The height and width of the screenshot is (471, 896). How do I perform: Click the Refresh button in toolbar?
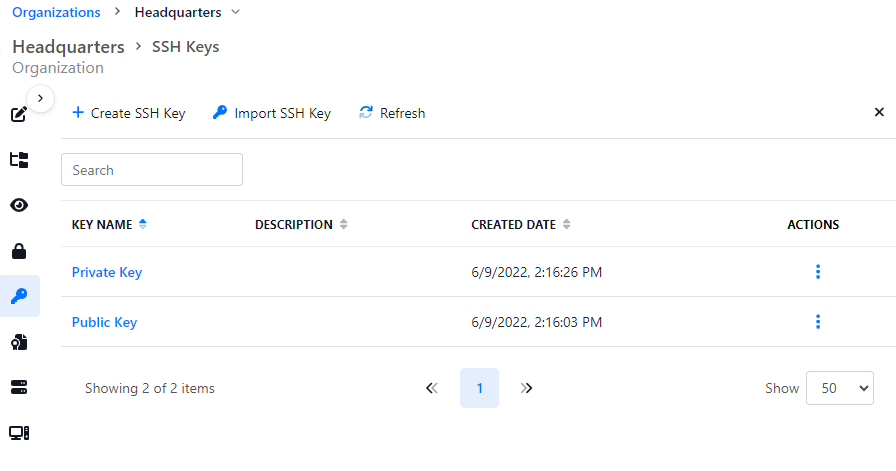[x=392, y=113]
